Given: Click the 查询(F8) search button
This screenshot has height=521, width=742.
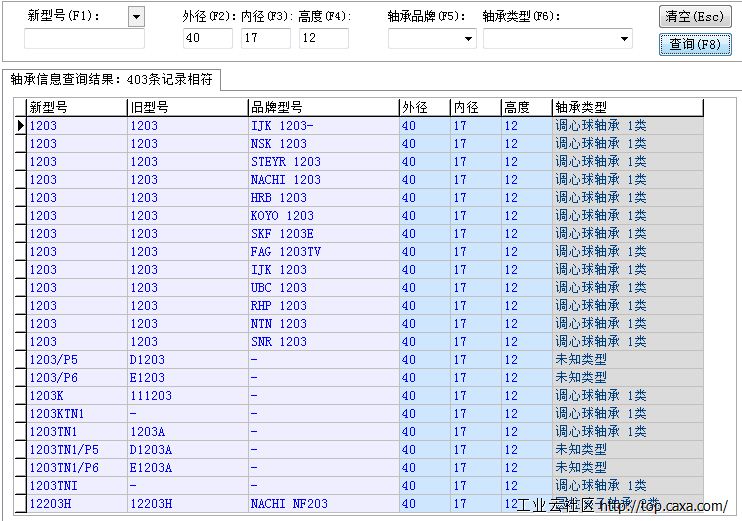Looking at the screenshot, I should [x=694, y=44].
